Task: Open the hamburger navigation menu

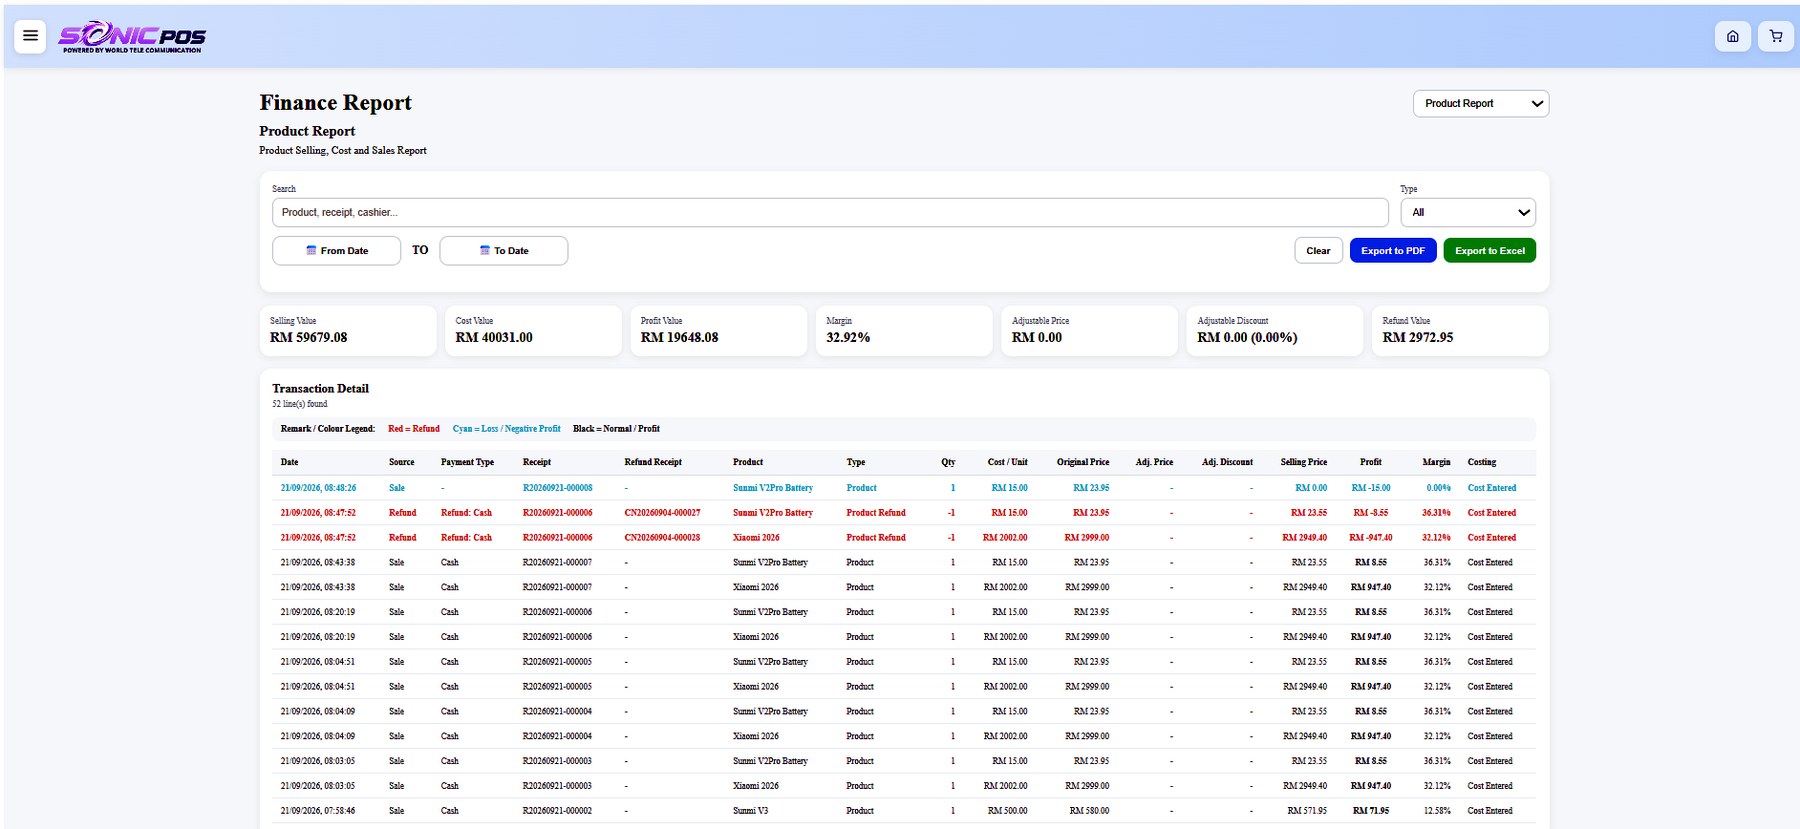Action: (x=30, y=36)
